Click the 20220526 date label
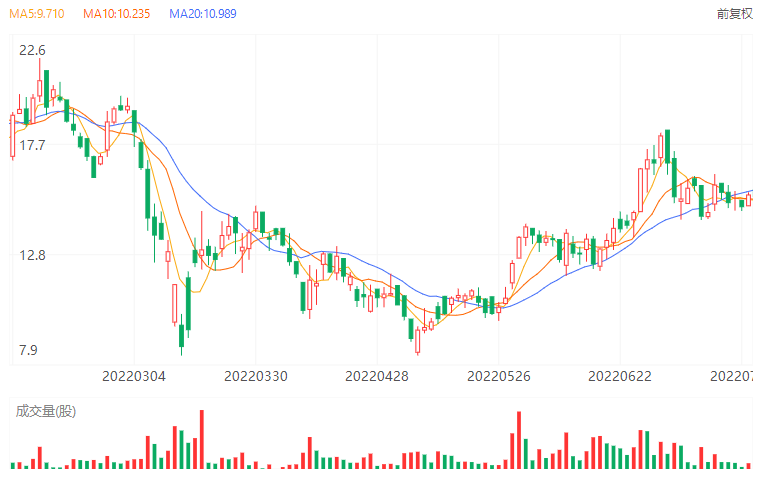Image resolution: width=767 pixels, height=477 pixels. coord(498,376)
